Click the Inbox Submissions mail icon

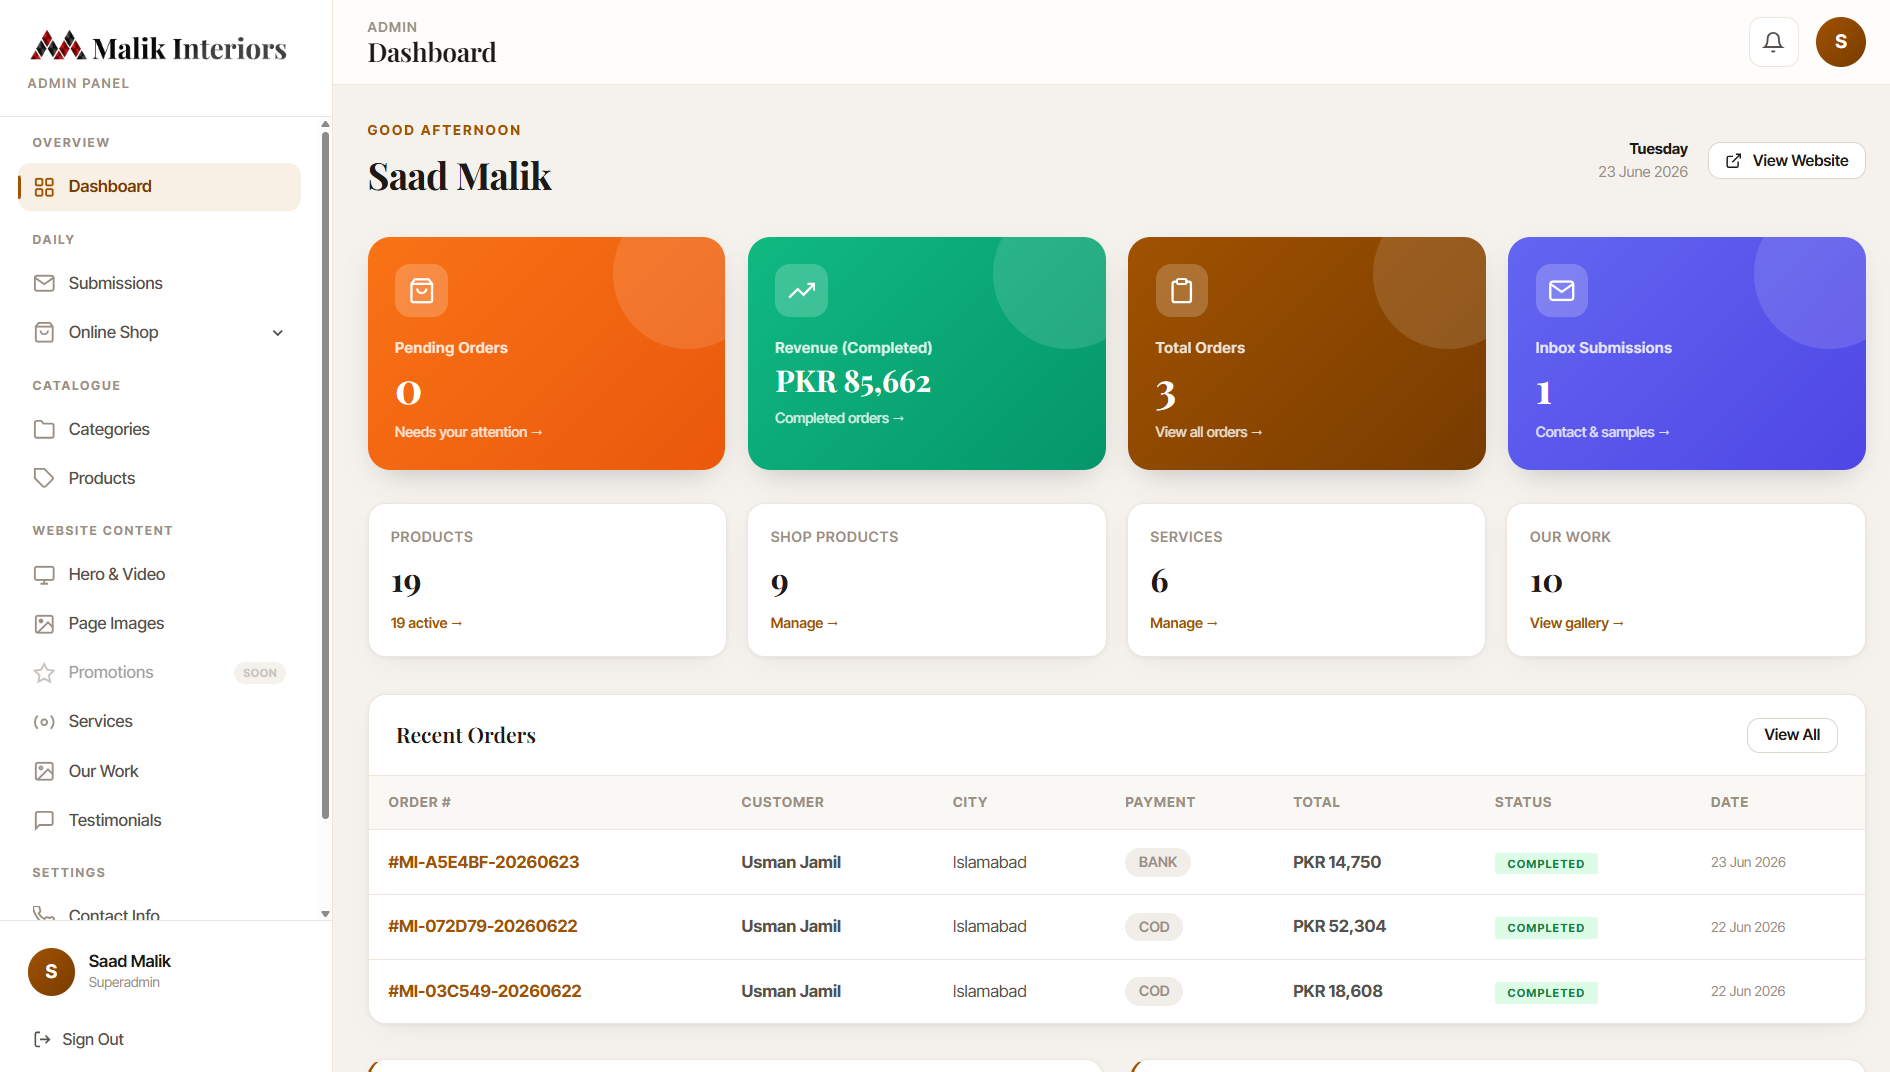(1561, 290)
